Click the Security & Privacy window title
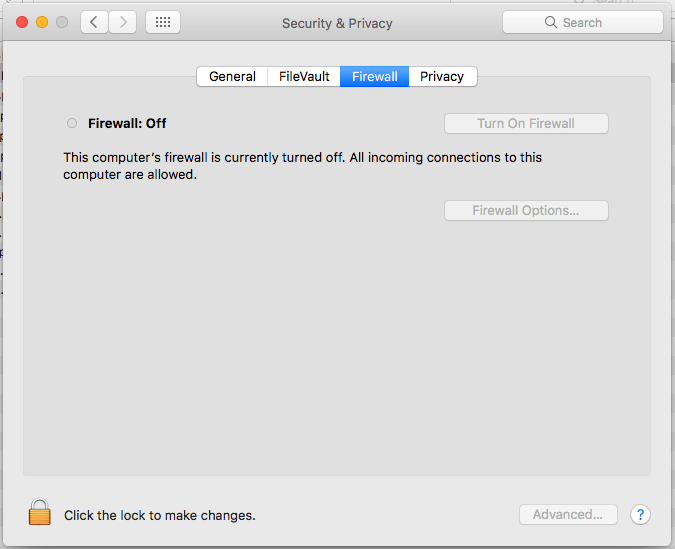The height and width of the screenshot is (549, 675). [x=337, y=23]
